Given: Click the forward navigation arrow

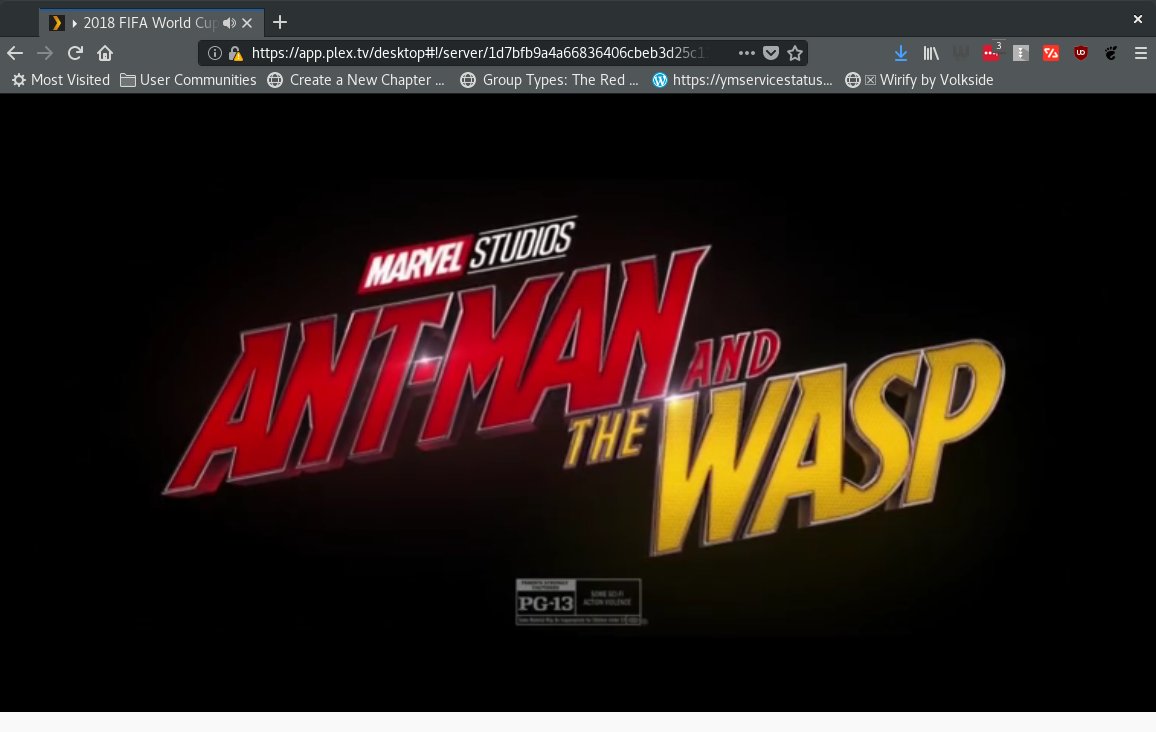Looking at the screenshot, I should pyautogui.click(x=45, y=53).
